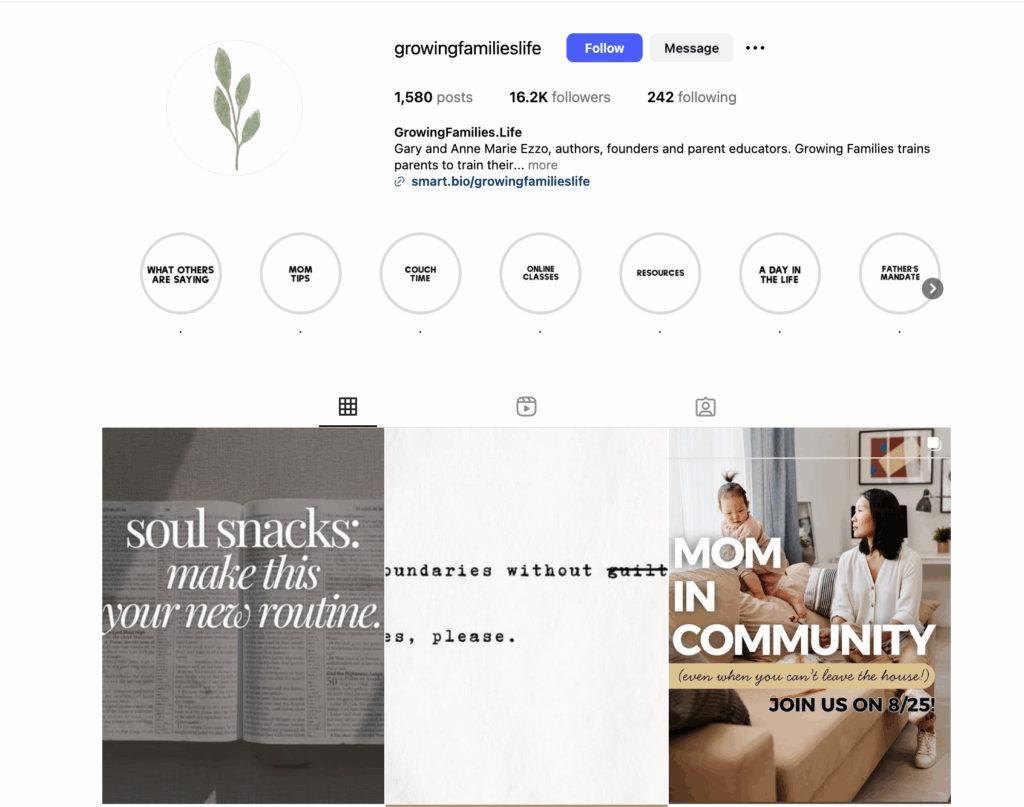Click the growingfamilieslife leaf profile picture
The width and height of the screenshot is (1024, 807).
point(234,108)
